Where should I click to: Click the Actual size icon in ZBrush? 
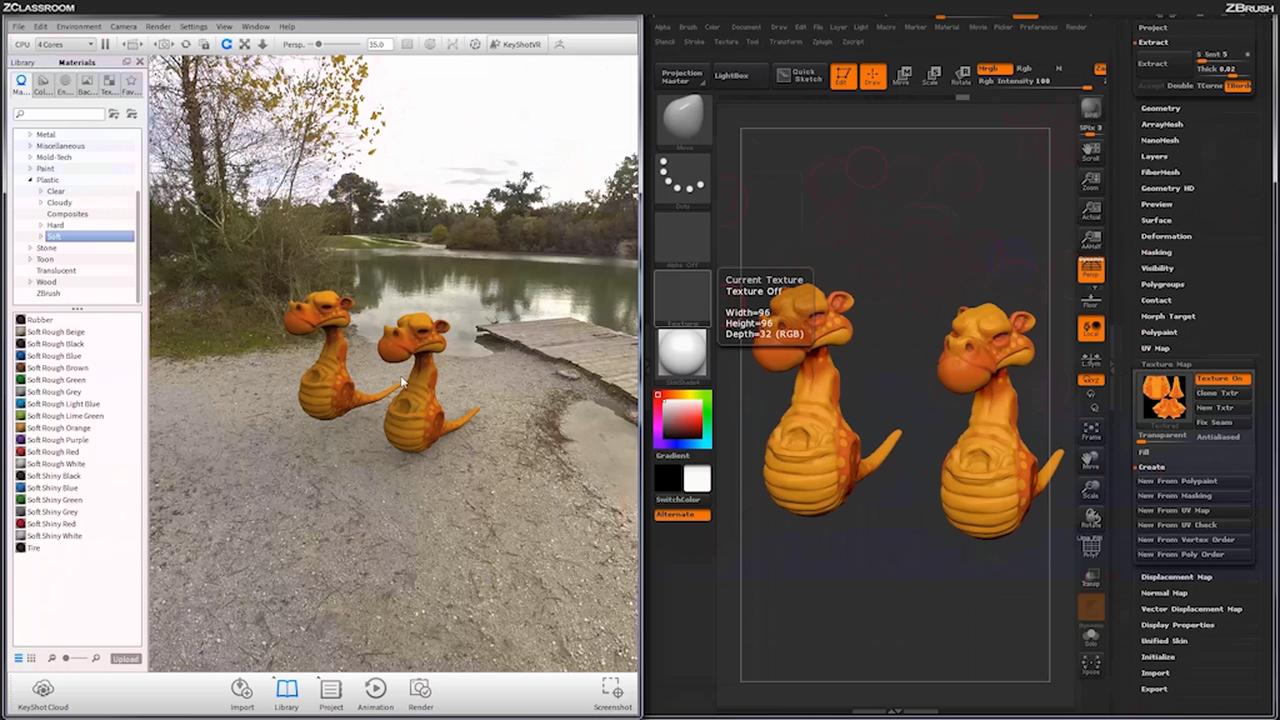click(x=1091, y=211)
